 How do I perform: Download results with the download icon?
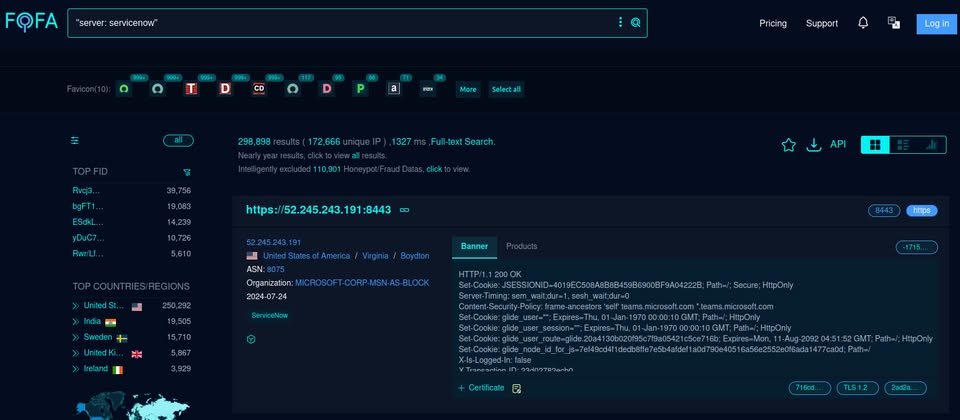coord(813,145)
